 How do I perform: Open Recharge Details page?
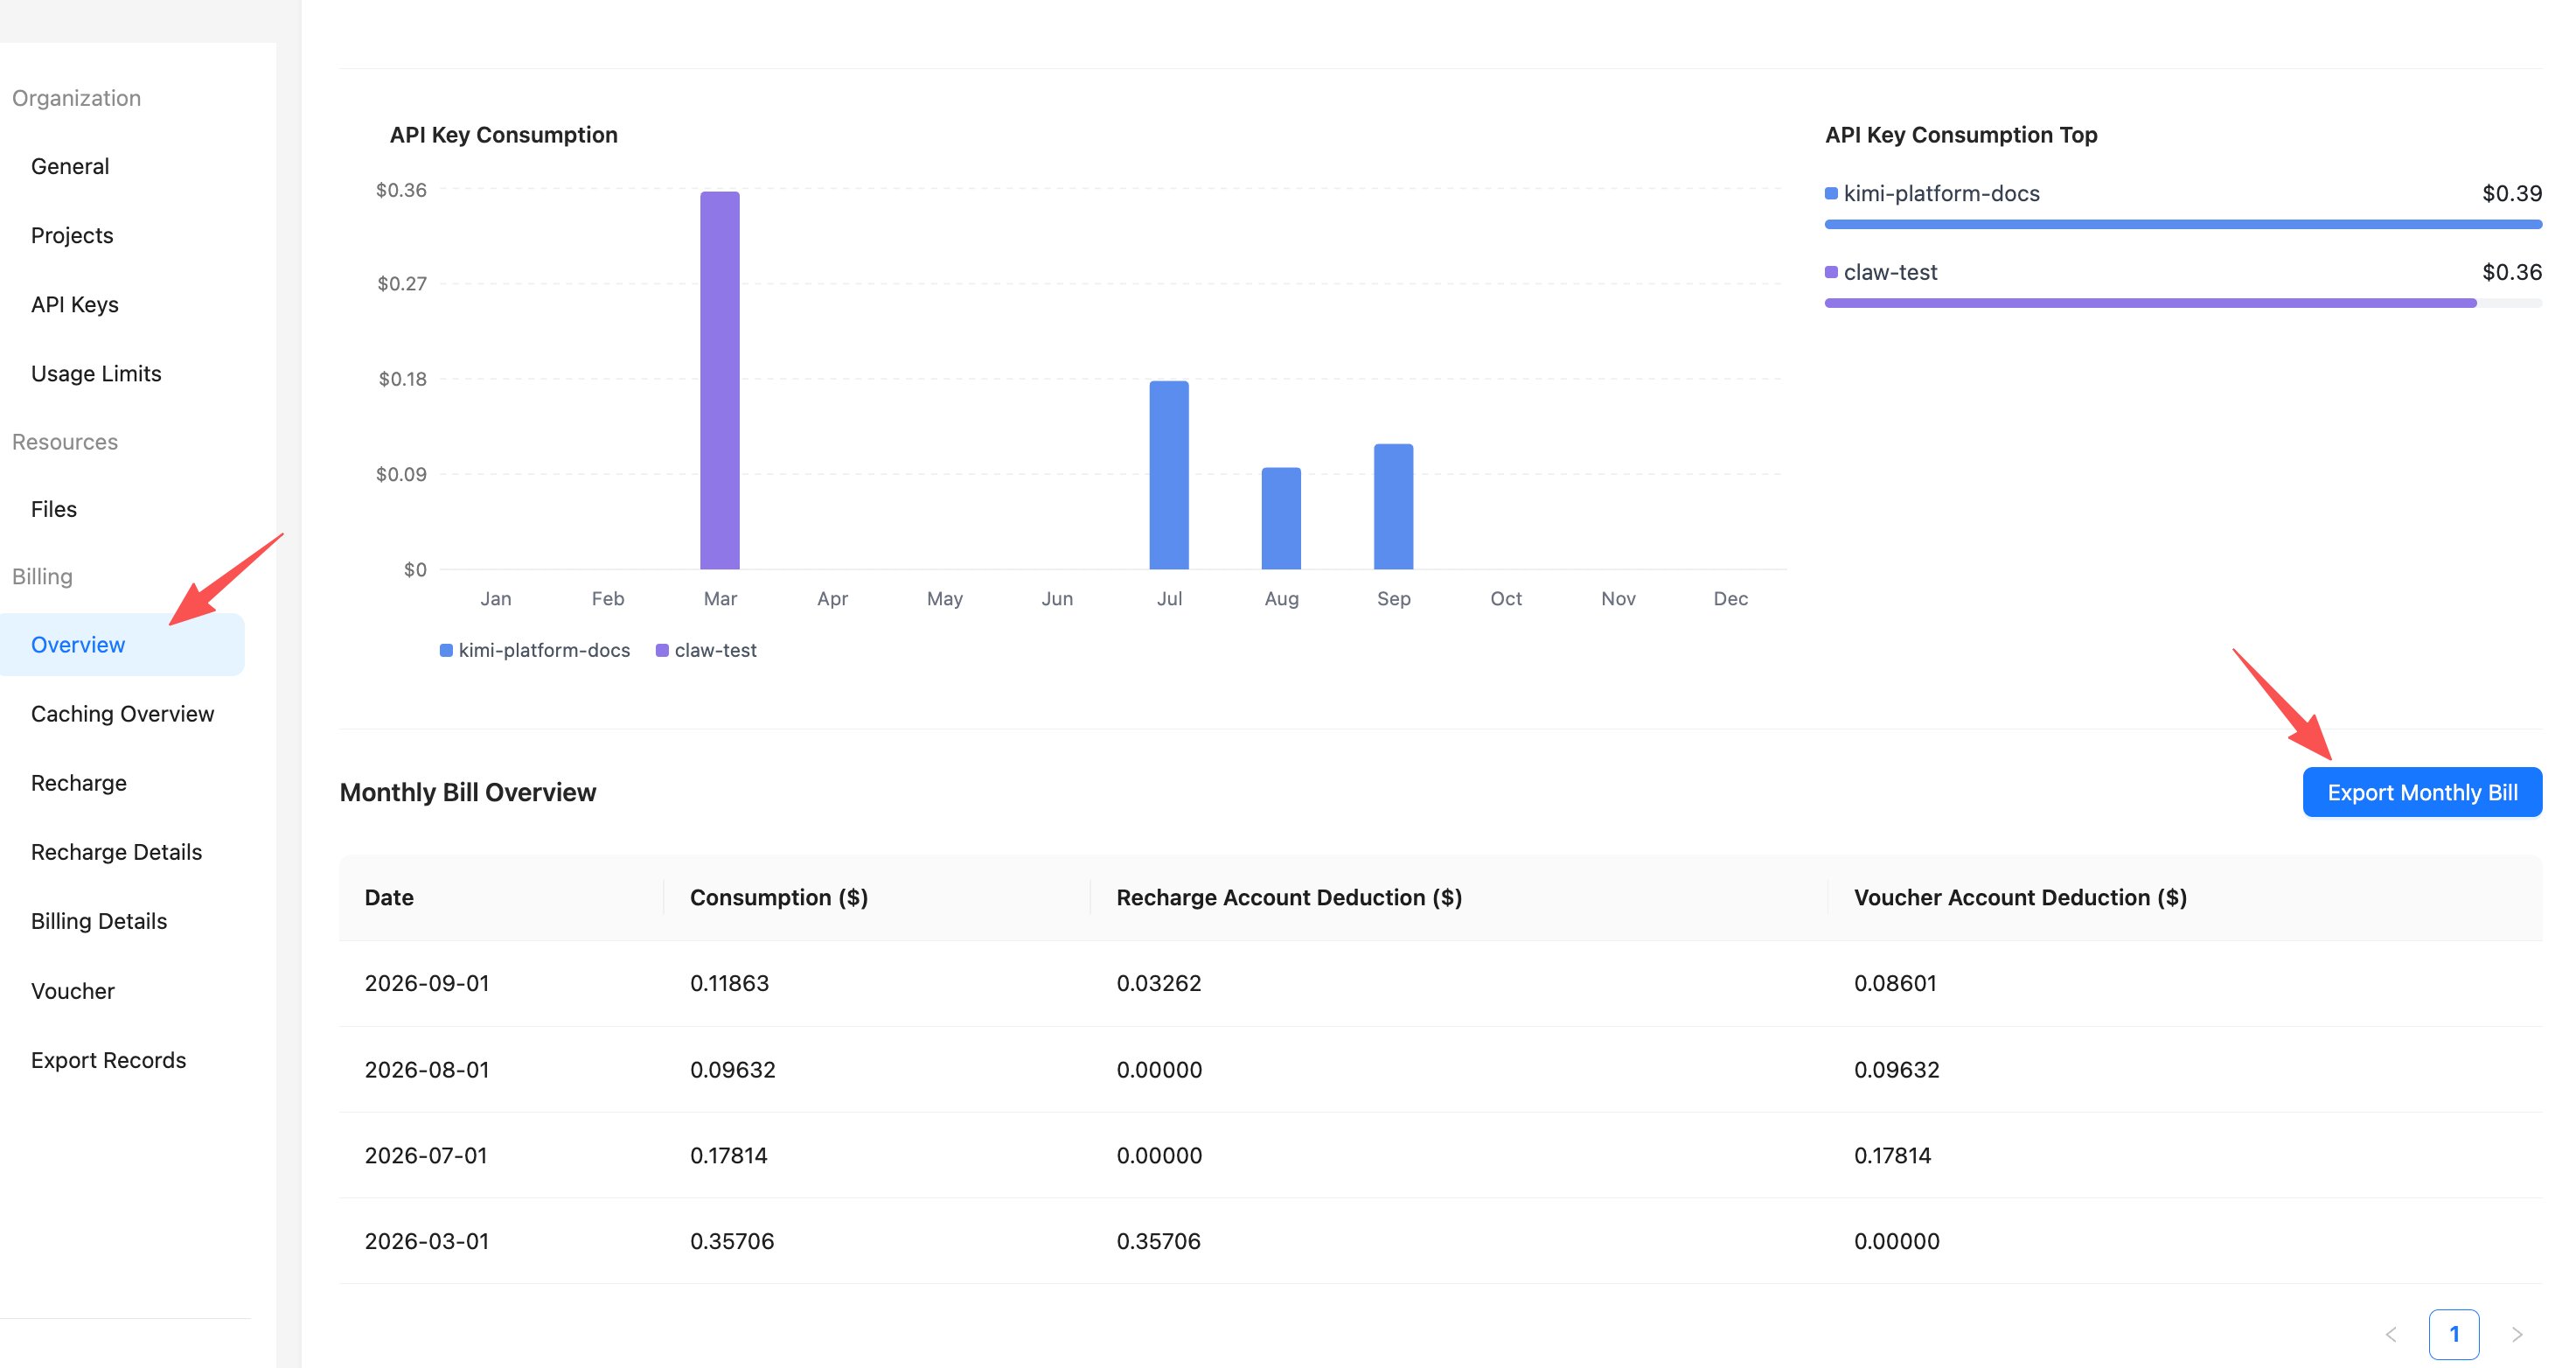pos(116,852)
